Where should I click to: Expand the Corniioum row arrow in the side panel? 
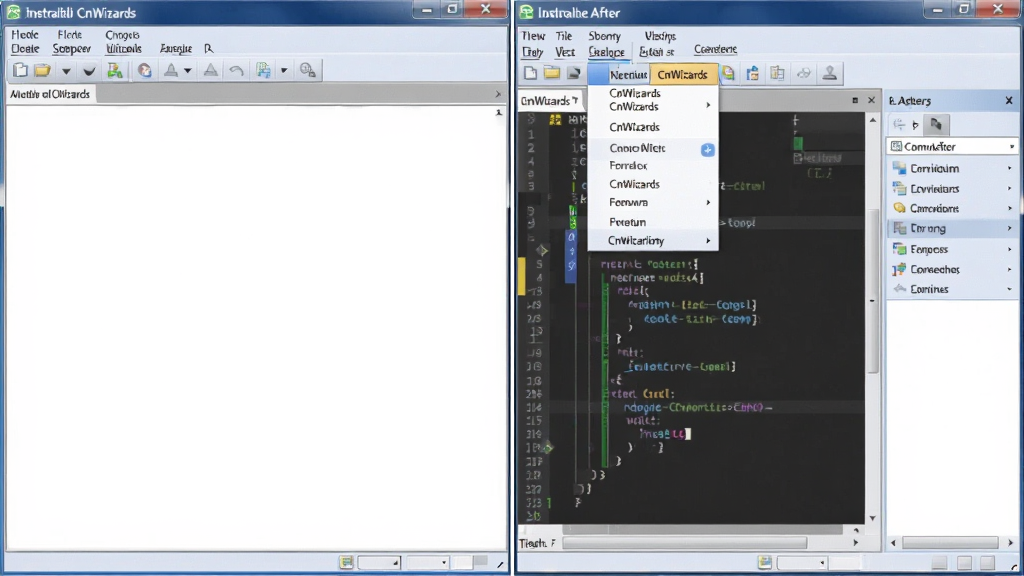coord(1010,168)
